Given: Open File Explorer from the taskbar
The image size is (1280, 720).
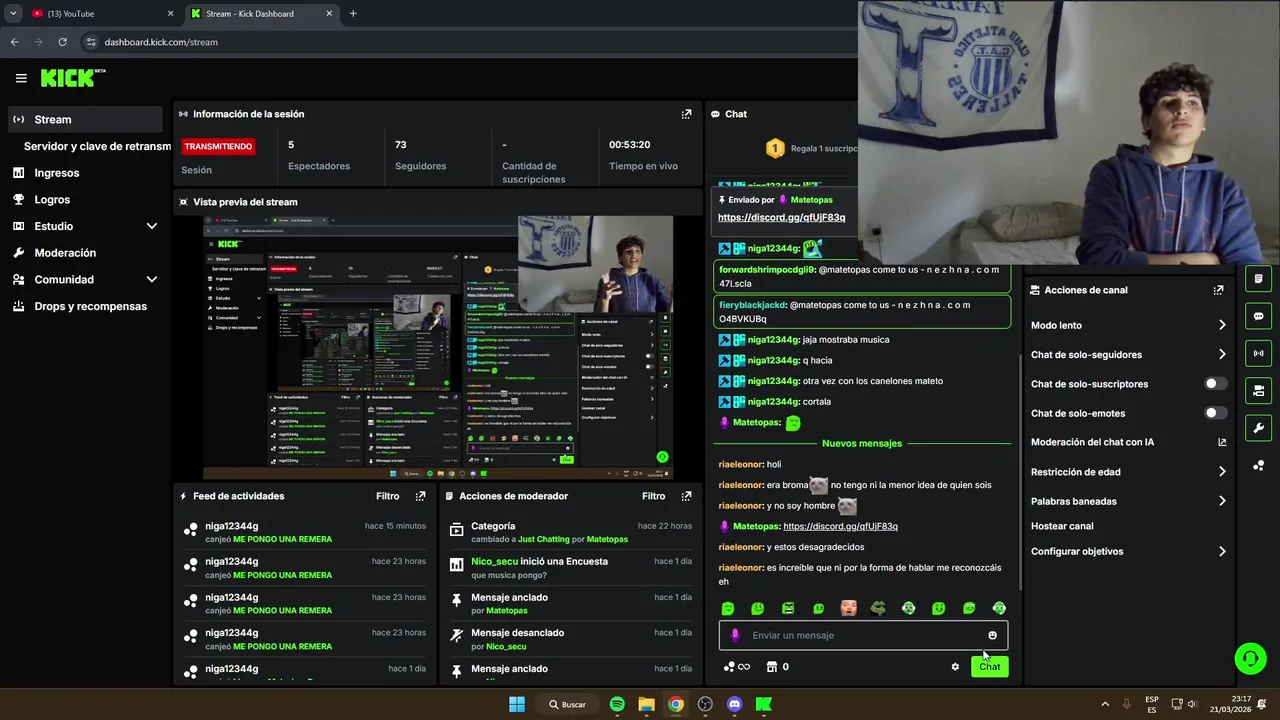Looking at the screenshot, I should point(646,704).
